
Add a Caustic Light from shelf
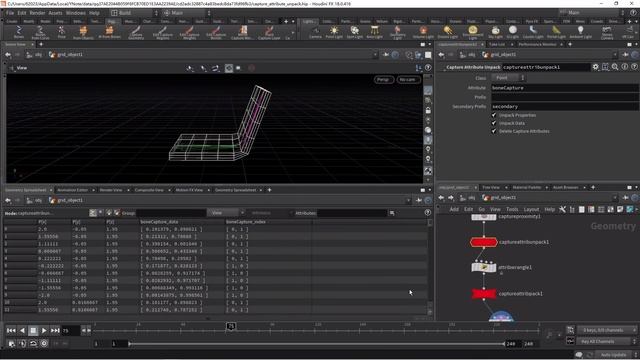pos(533,32)
